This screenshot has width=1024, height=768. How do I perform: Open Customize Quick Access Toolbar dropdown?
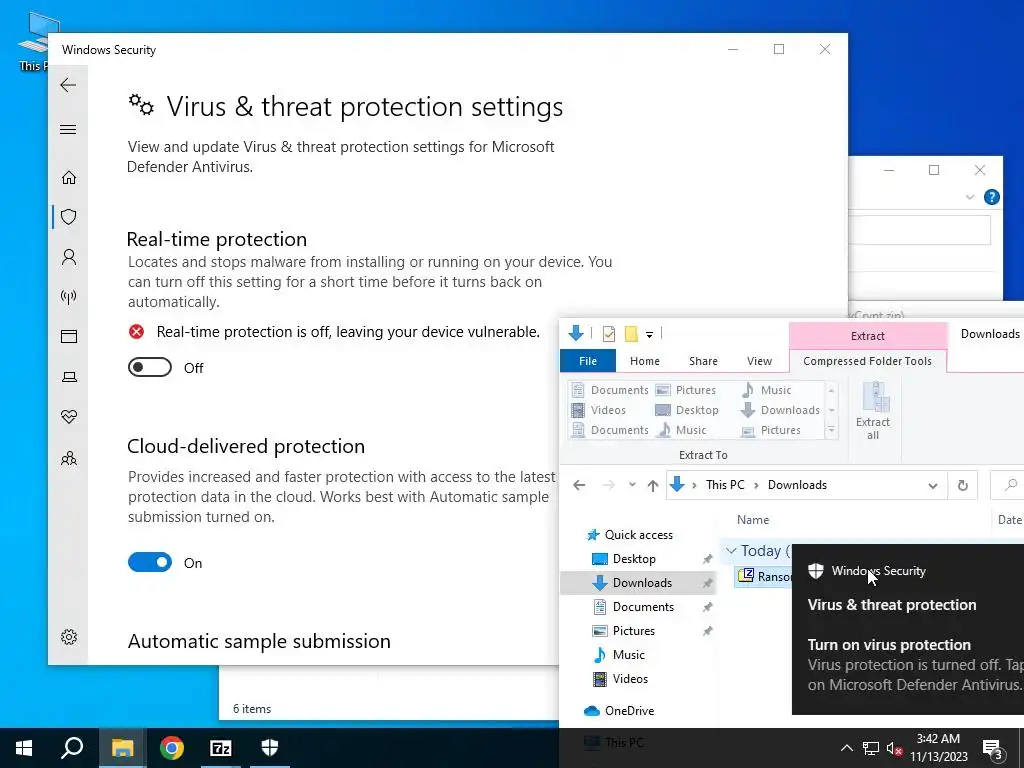(x=649, y=334)
